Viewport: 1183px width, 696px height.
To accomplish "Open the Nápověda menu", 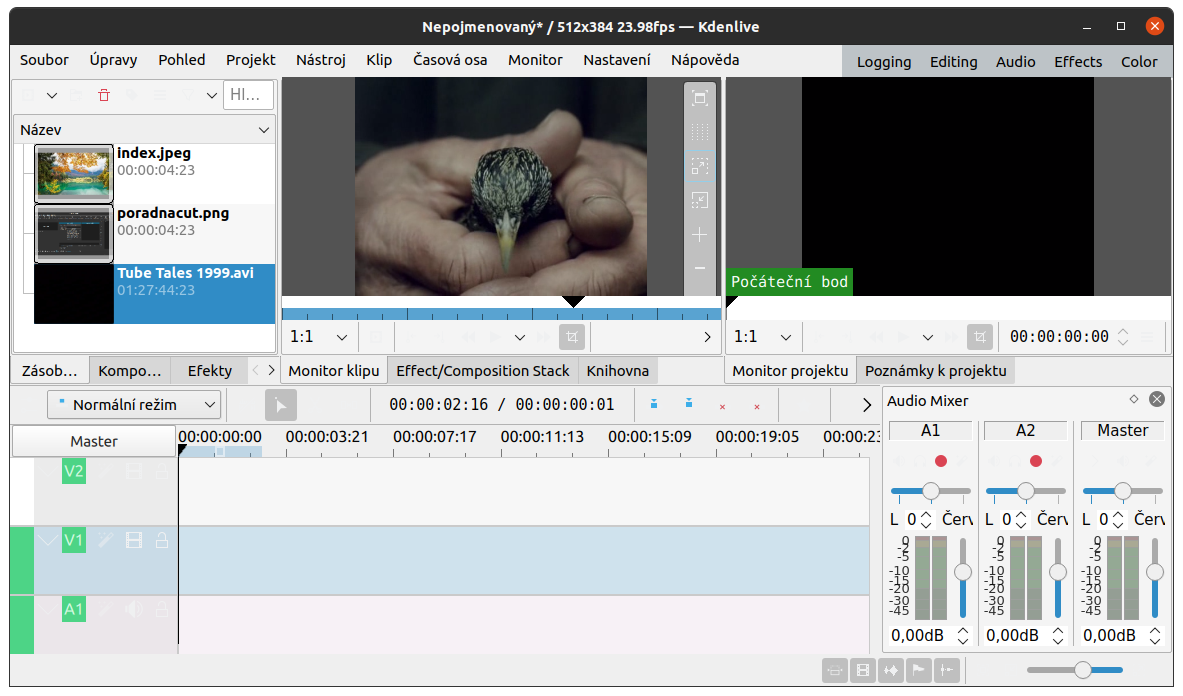I will (x=705, y=60).
